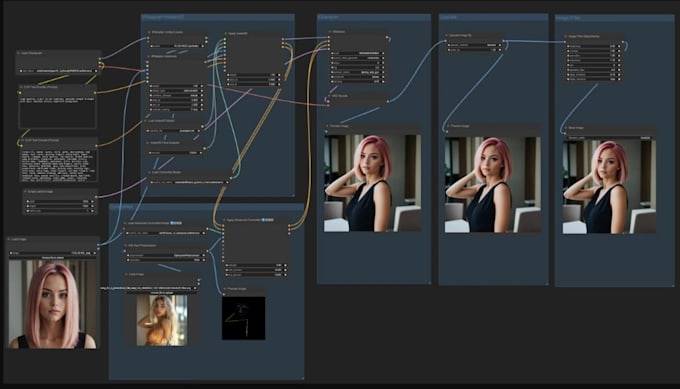Click the output image in the Save Image node

pyautogui.click(x=609, y=187)
